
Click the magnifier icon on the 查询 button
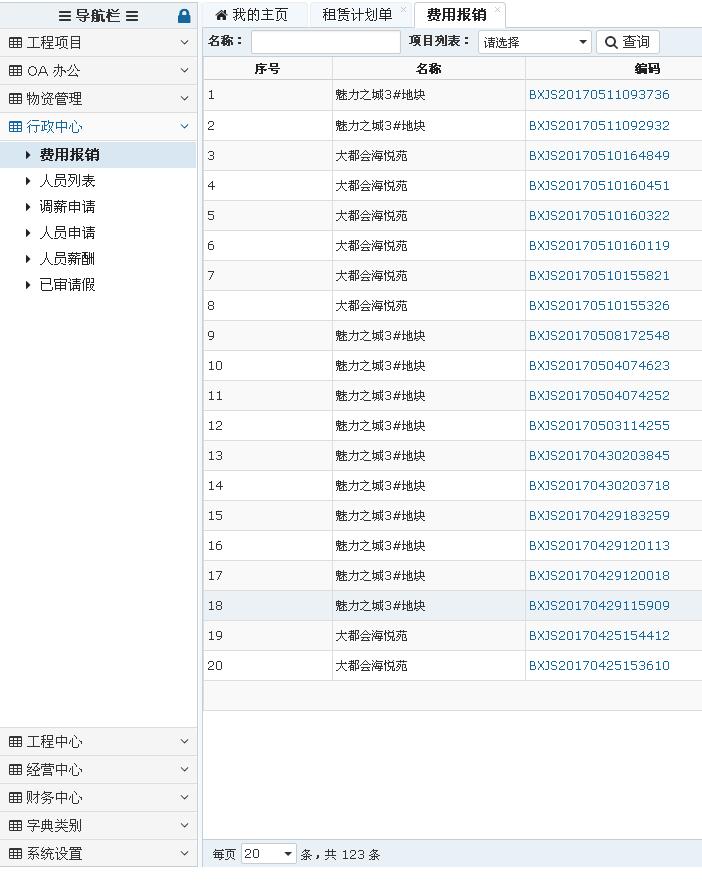[611, 42]
